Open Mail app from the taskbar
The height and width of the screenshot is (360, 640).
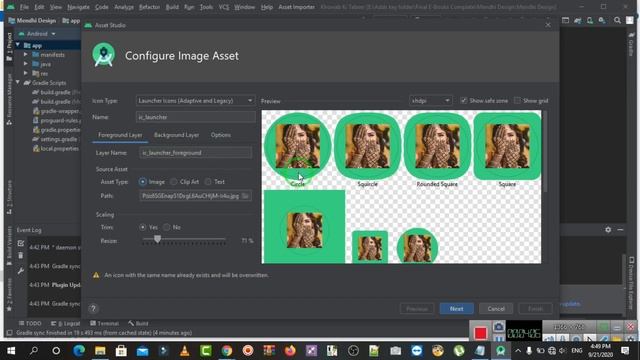click(142, 351)
